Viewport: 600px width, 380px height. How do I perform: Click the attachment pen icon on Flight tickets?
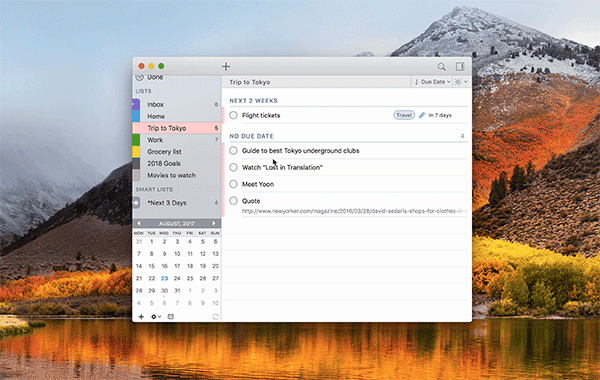(422, 115)
